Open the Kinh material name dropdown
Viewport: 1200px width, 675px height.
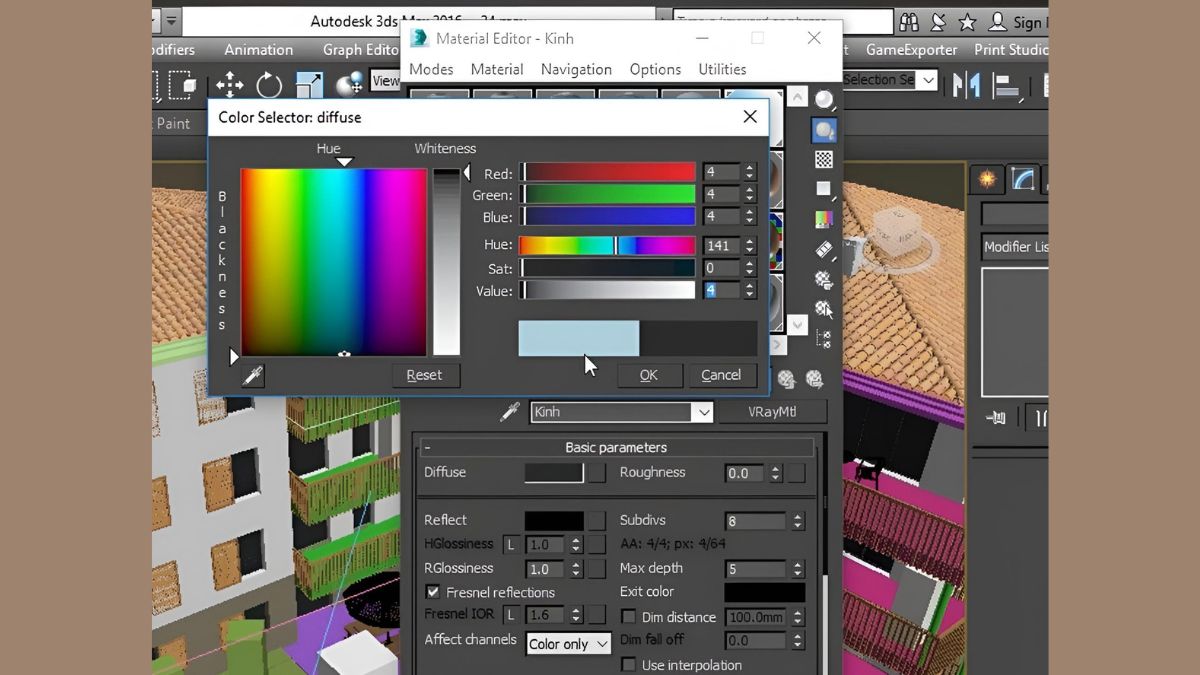703,412
